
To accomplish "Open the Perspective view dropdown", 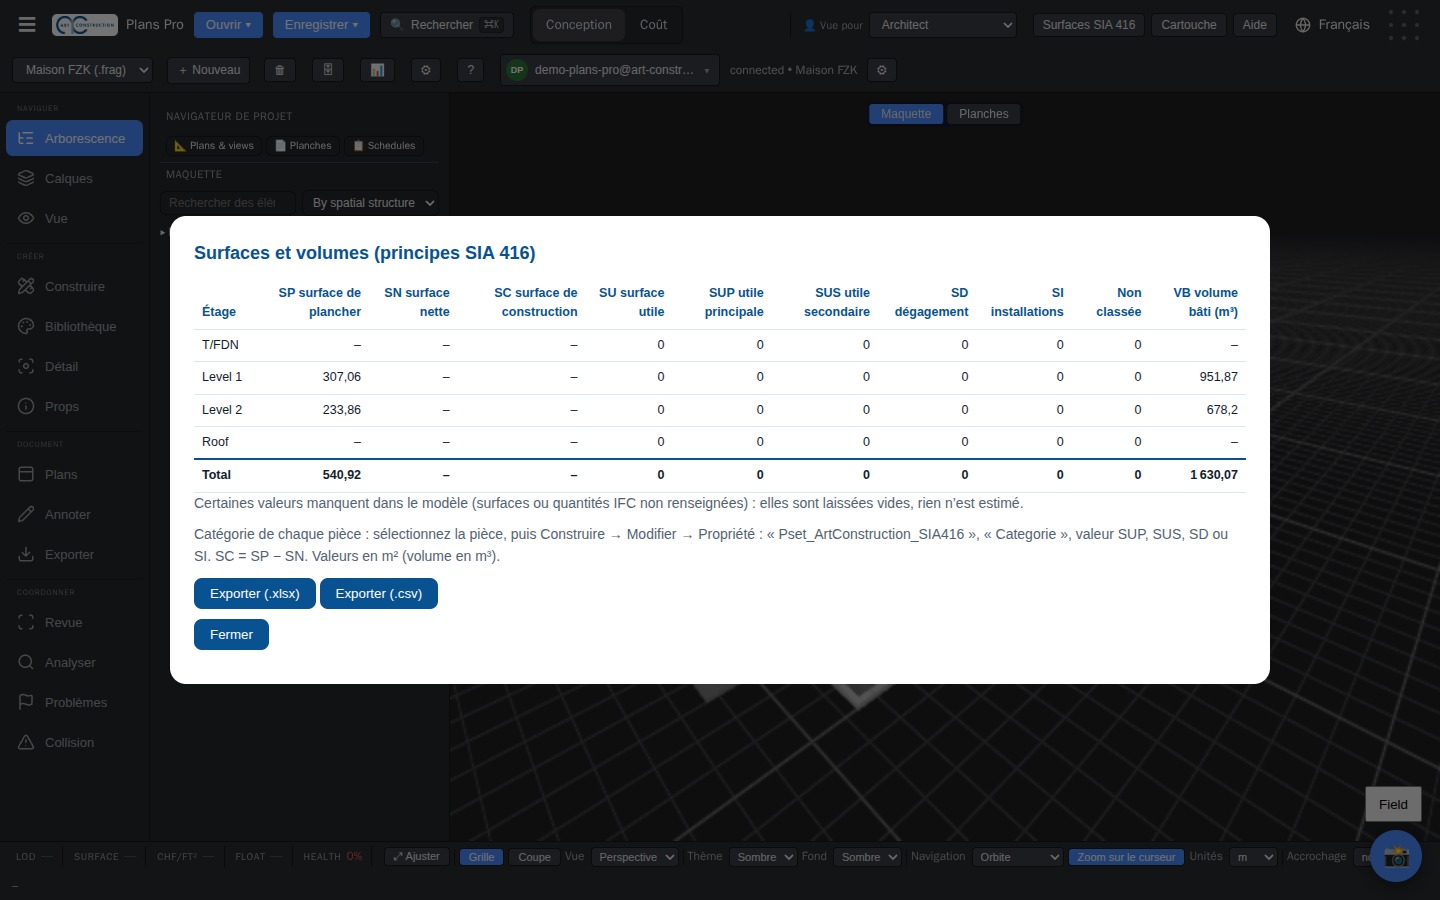I will 635,857.
